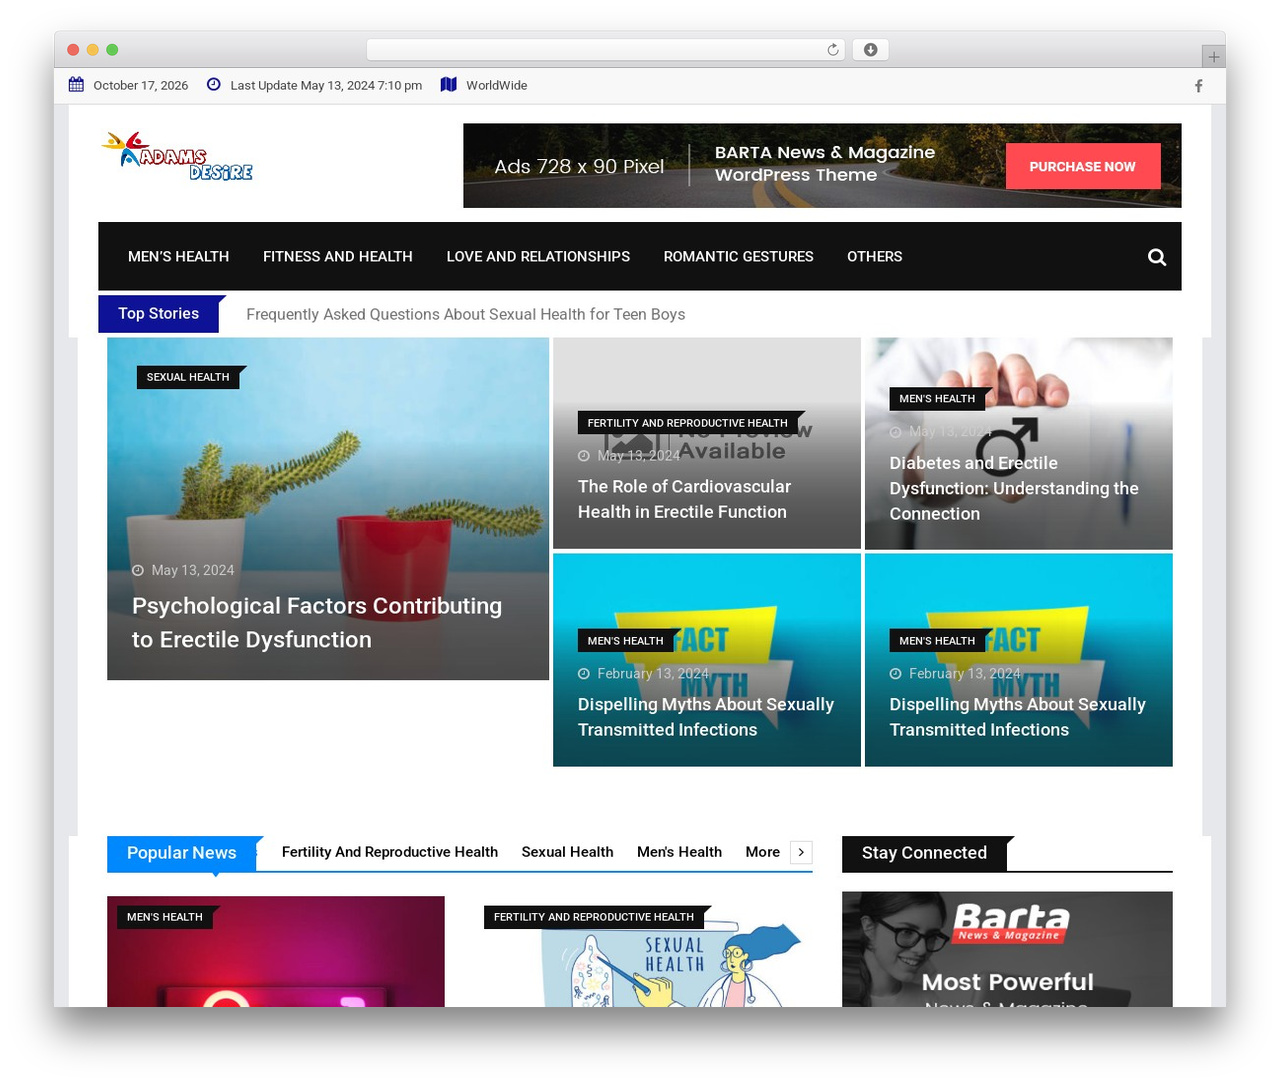This screenshot has width=1280, height=1084.
Task: Click the Popular News heading
Action: [182, 853]
